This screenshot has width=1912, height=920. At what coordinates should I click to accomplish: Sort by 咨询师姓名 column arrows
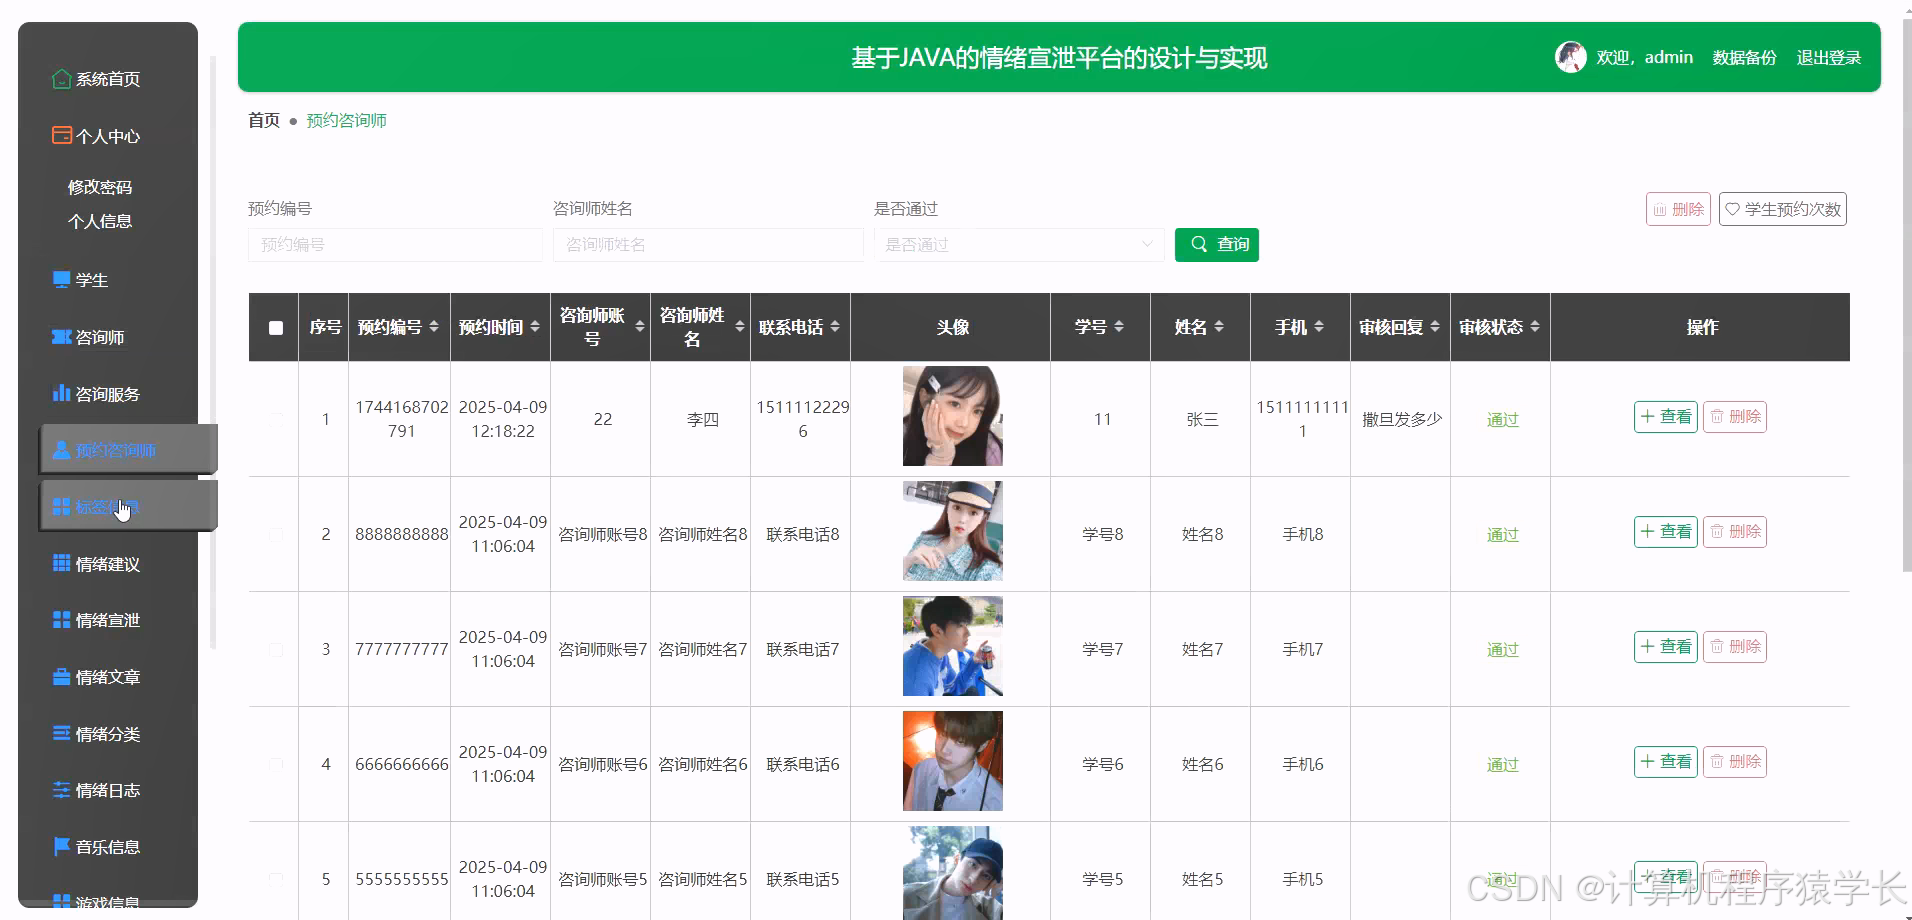click(x=740, y=327)
